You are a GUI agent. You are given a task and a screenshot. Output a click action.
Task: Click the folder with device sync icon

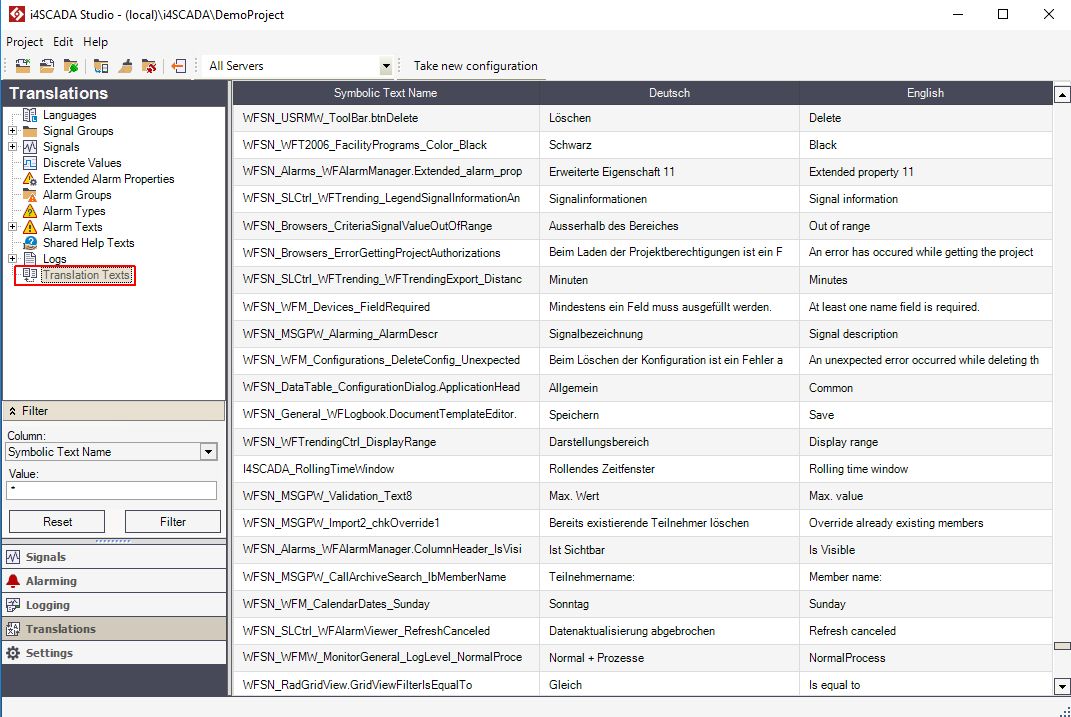tap(101, 66)
